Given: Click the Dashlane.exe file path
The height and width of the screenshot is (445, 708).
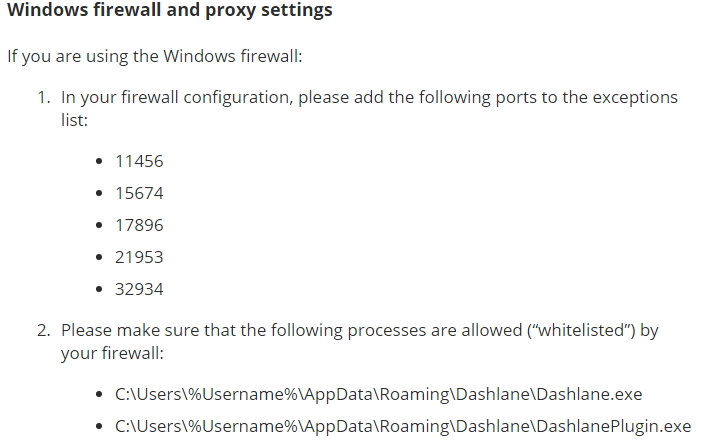Looking at the screenshot, I should coord(378,394).
